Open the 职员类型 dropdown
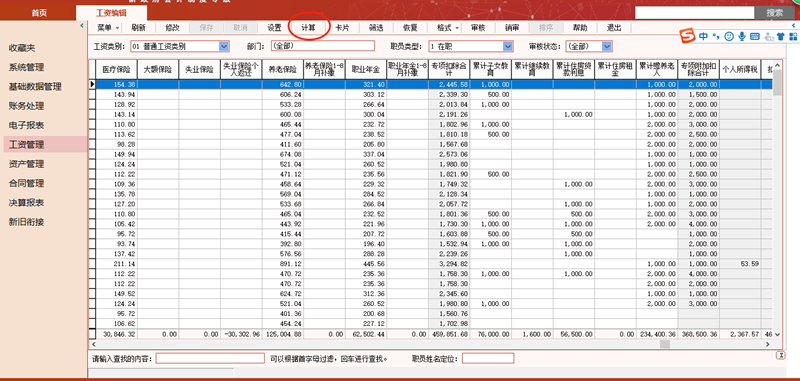 (508, 46)
